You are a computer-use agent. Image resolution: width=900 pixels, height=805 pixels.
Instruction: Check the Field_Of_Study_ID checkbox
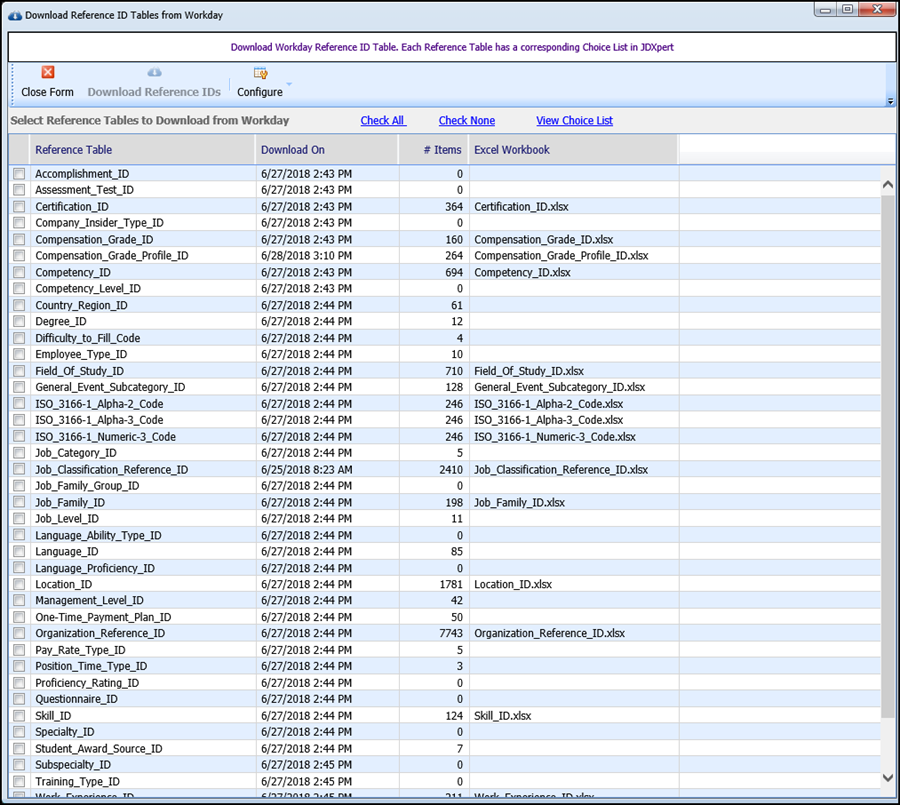[20, 371]
